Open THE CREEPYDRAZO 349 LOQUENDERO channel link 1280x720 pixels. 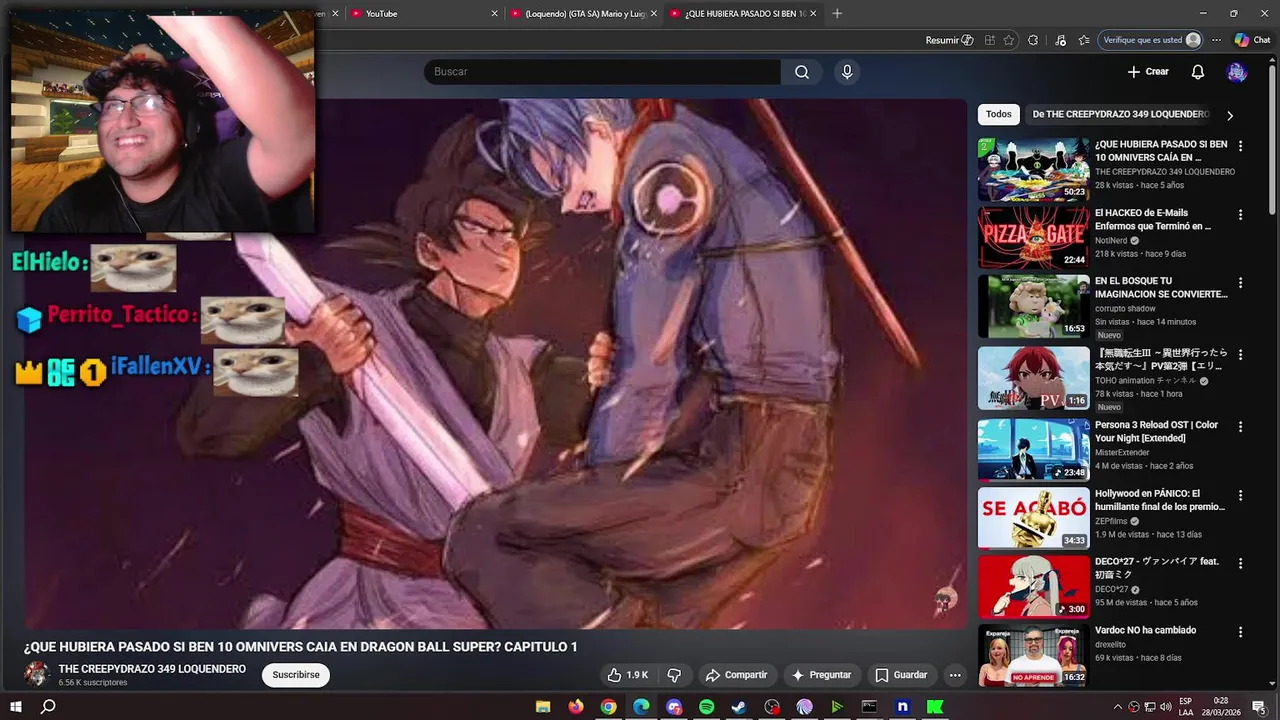(152, 669)
